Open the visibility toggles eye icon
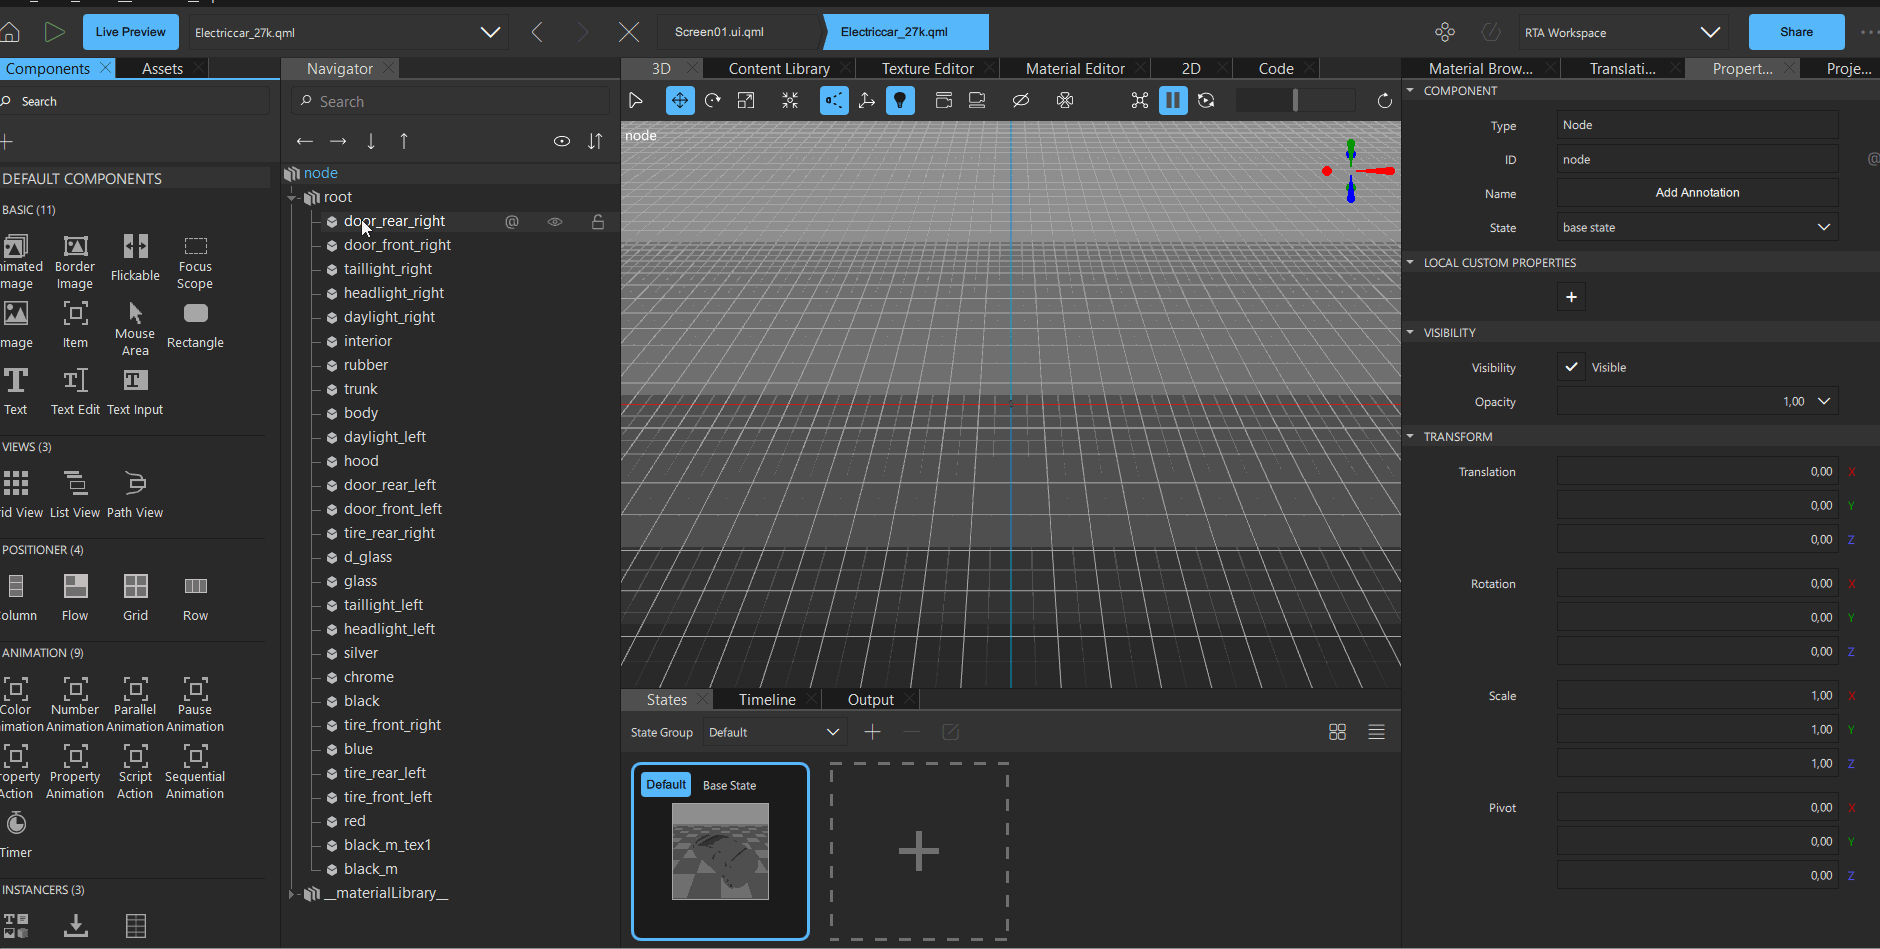The height and width of the screenshot is (949, 1880). click(x=1021, y=100)
